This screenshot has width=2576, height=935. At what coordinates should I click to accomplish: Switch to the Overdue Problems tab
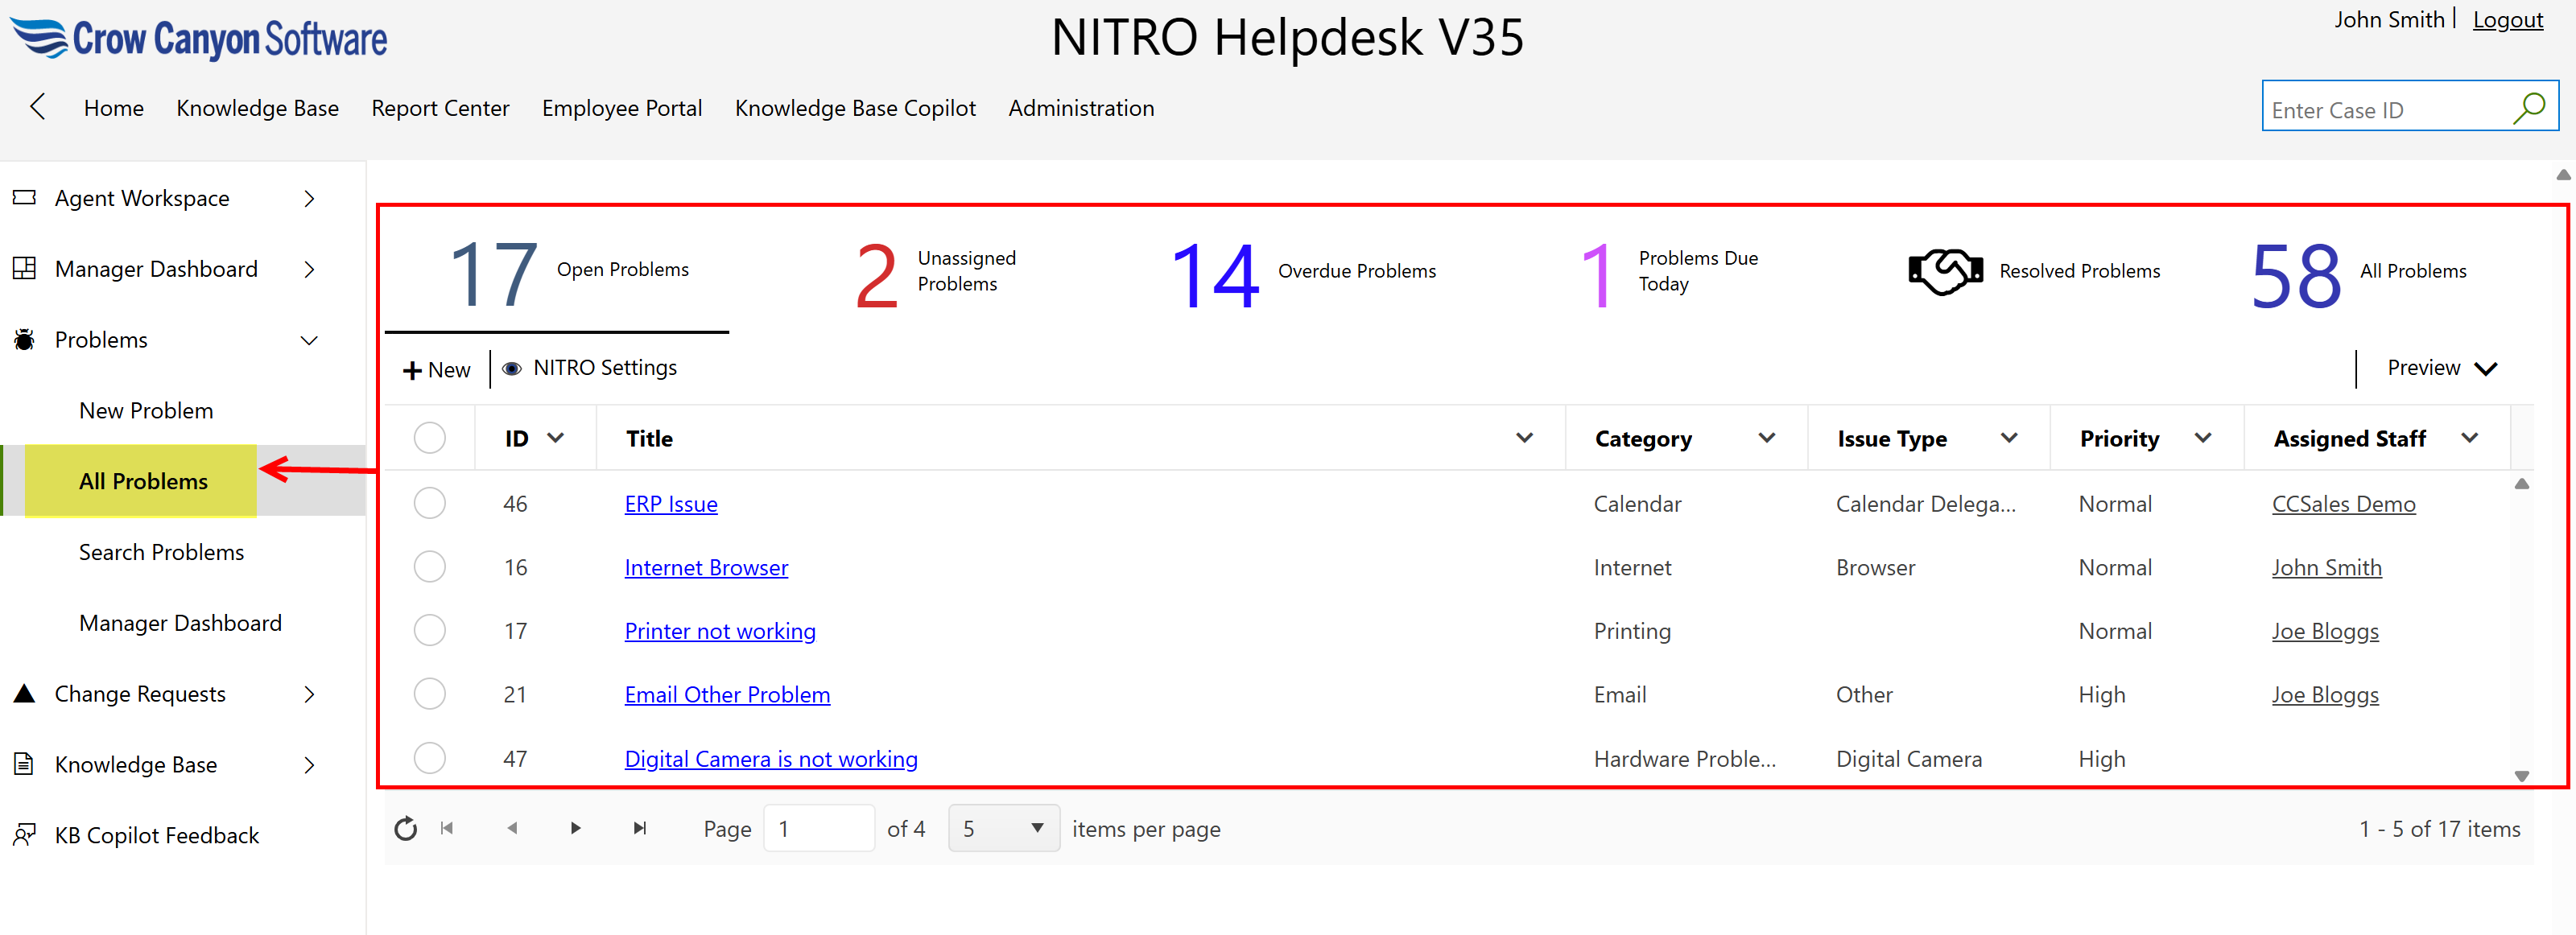[x=1303, y=272]
